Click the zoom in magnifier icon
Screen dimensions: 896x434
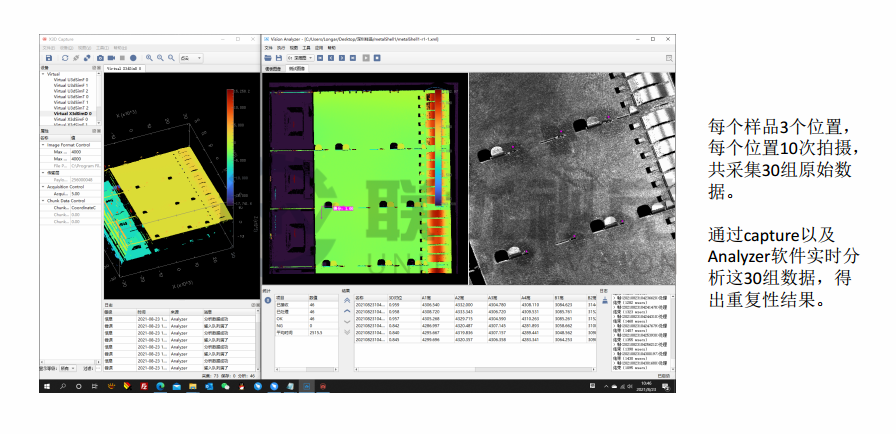150,58
